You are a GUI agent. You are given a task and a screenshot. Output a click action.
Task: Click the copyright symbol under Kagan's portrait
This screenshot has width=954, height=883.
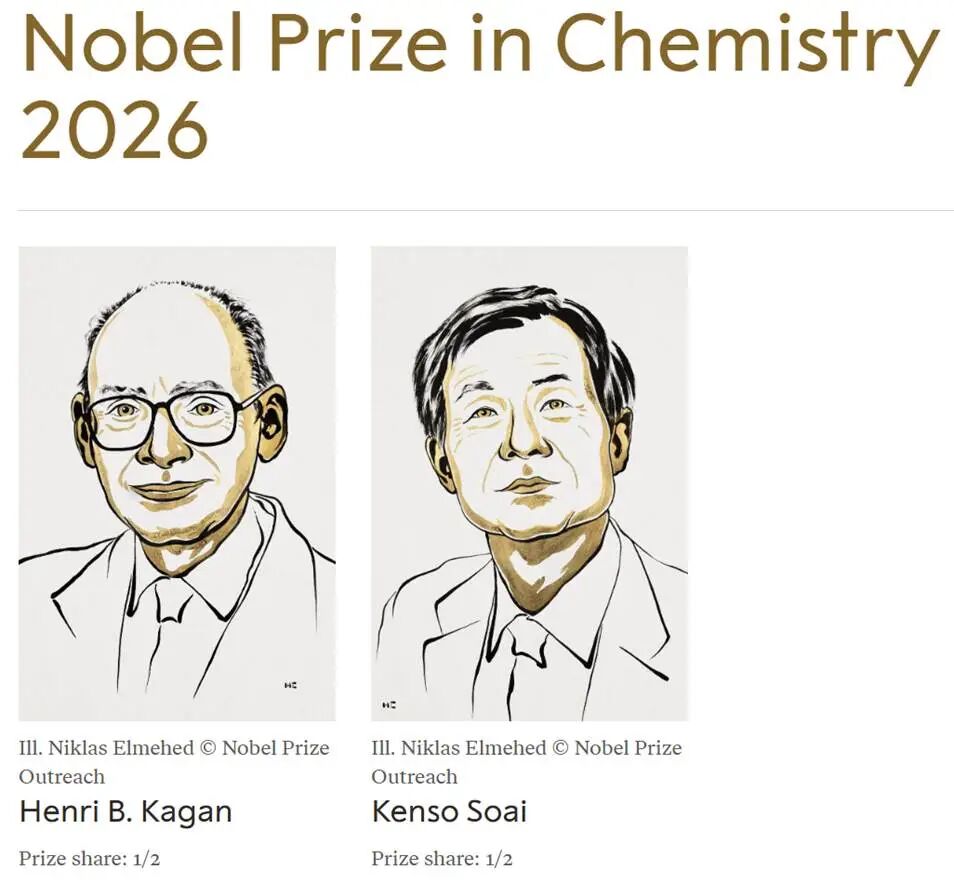coord(207,748)
